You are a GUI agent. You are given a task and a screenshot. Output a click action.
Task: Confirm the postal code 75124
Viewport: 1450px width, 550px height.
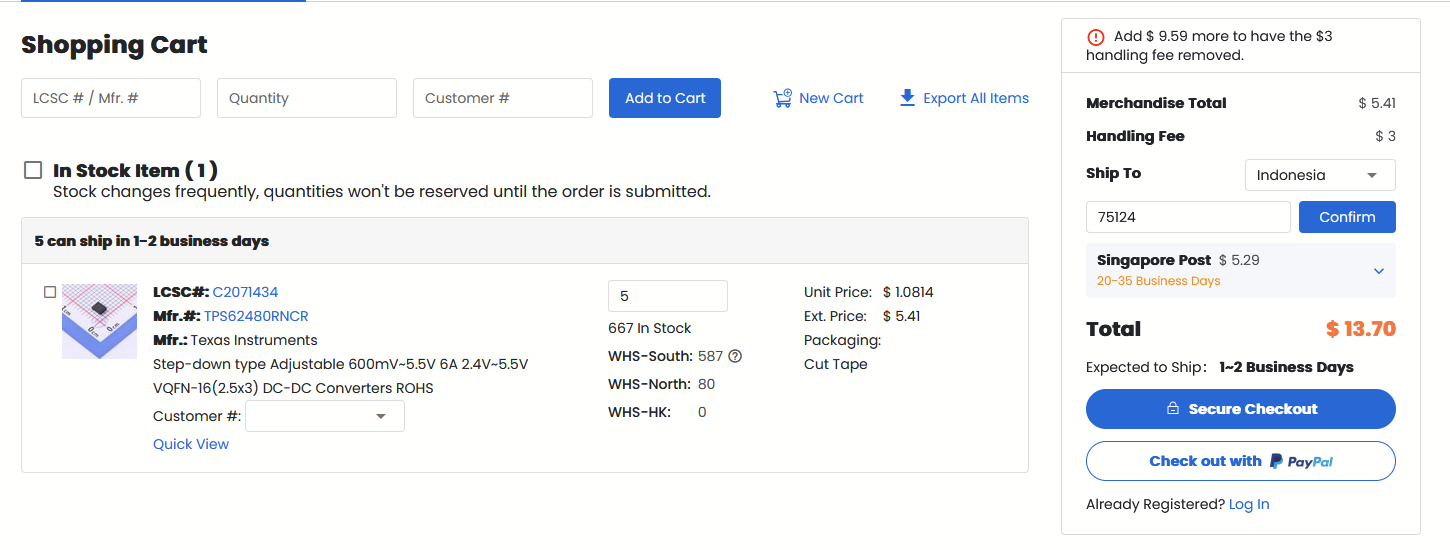(x=1347, y=217)
